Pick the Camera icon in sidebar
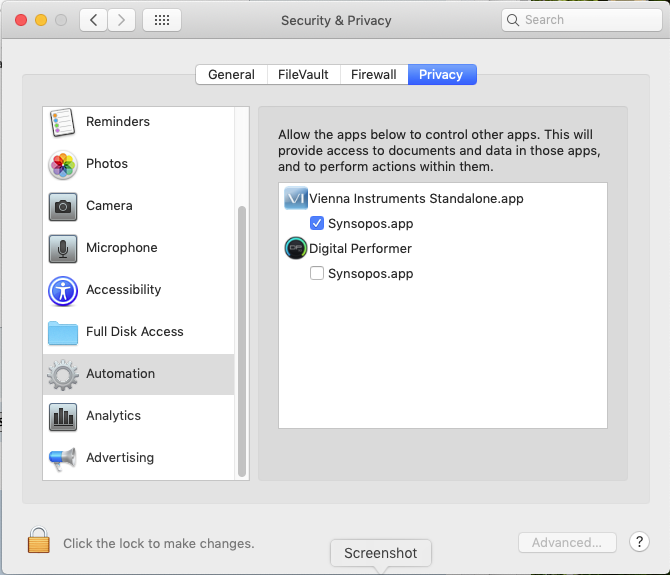Image resolution: width=670 pixels, height=575 pixels. click(63, 207)
